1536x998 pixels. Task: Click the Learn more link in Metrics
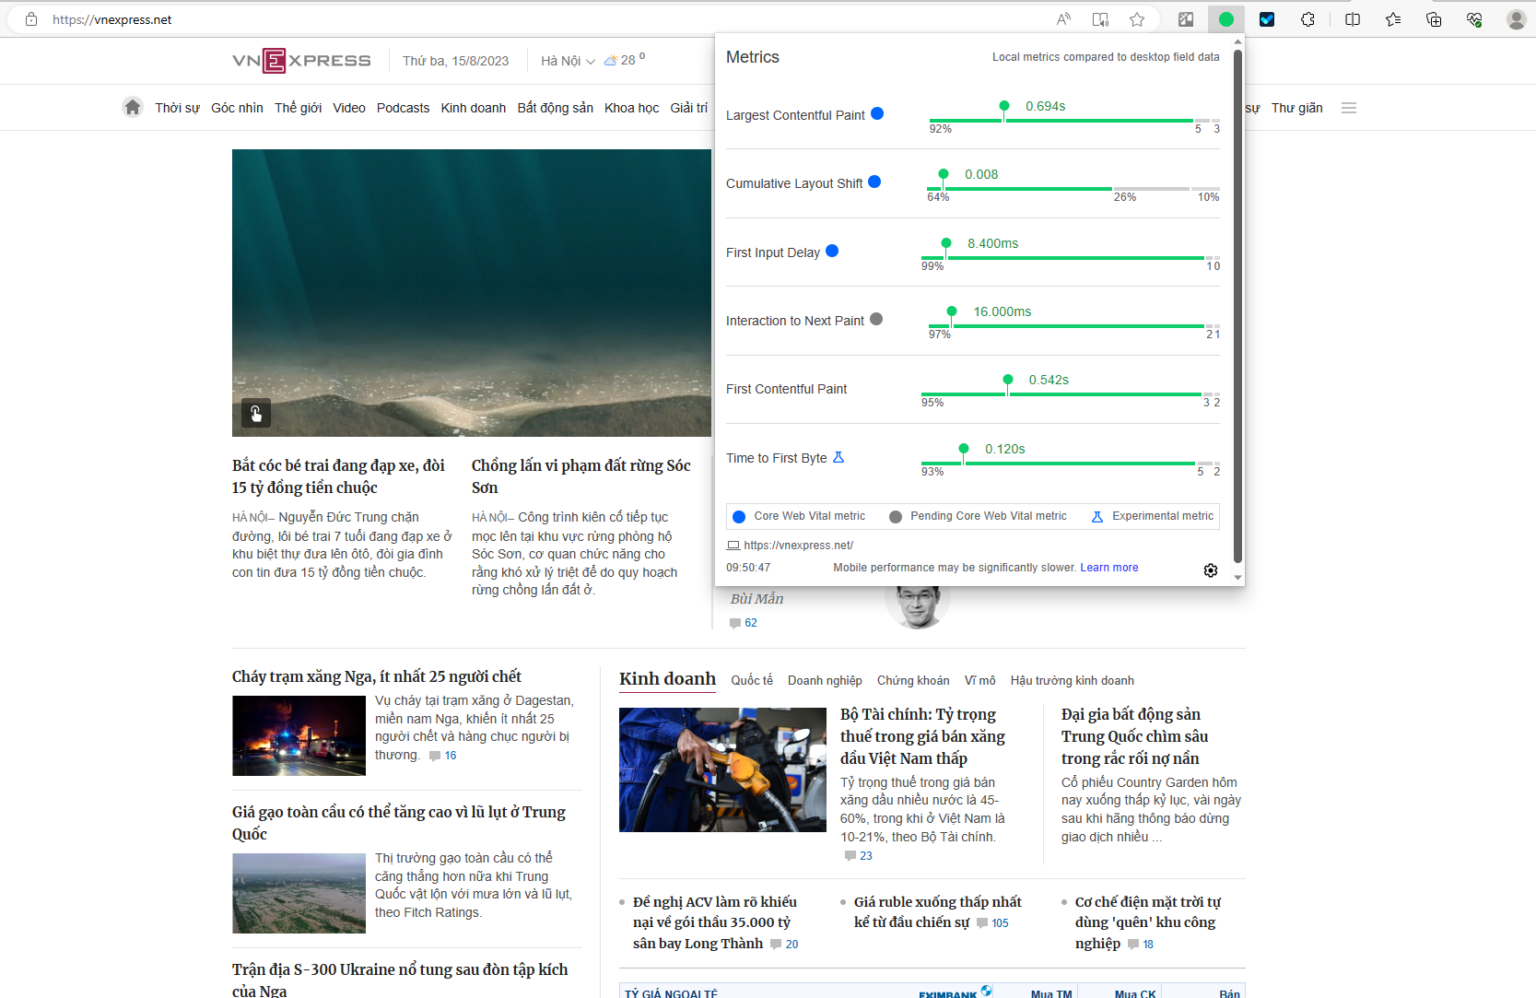(1109, 568)
